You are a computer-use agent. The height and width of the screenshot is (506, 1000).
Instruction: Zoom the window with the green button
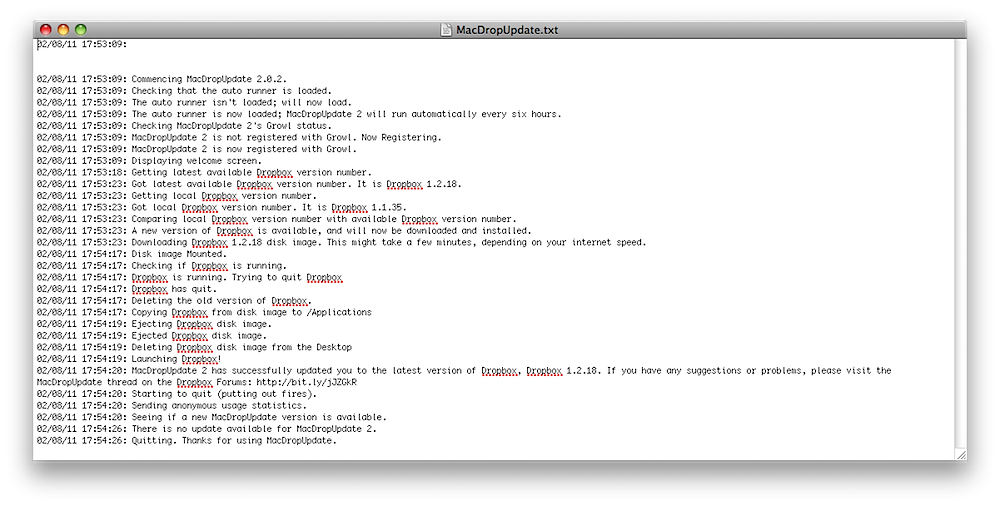[x=80, y=29]
